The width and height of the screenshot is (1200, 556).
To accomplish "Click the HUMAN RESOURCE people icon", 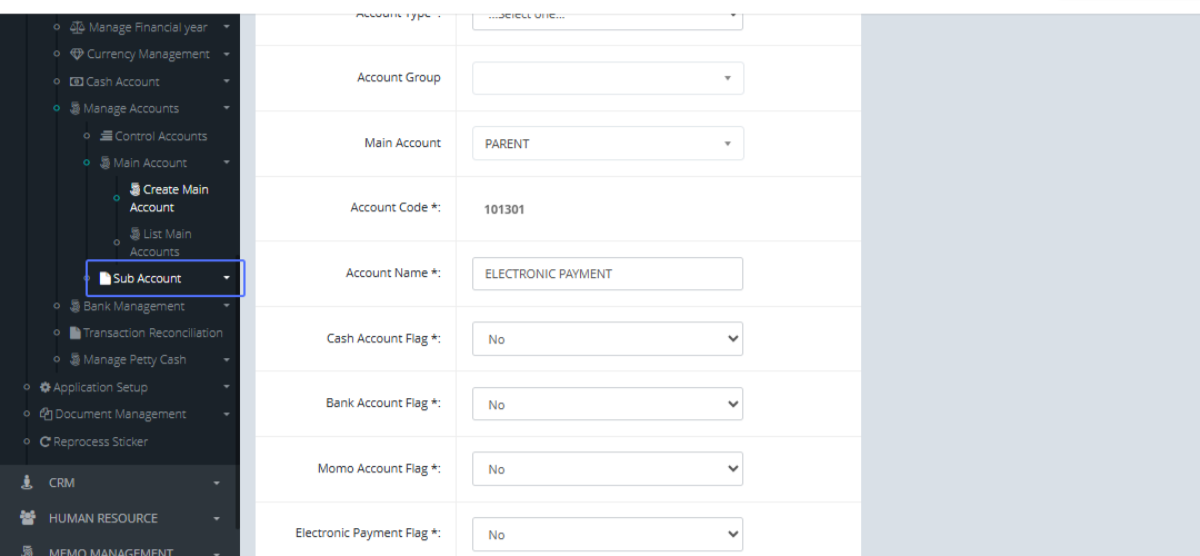I will [x=28, y=518].
